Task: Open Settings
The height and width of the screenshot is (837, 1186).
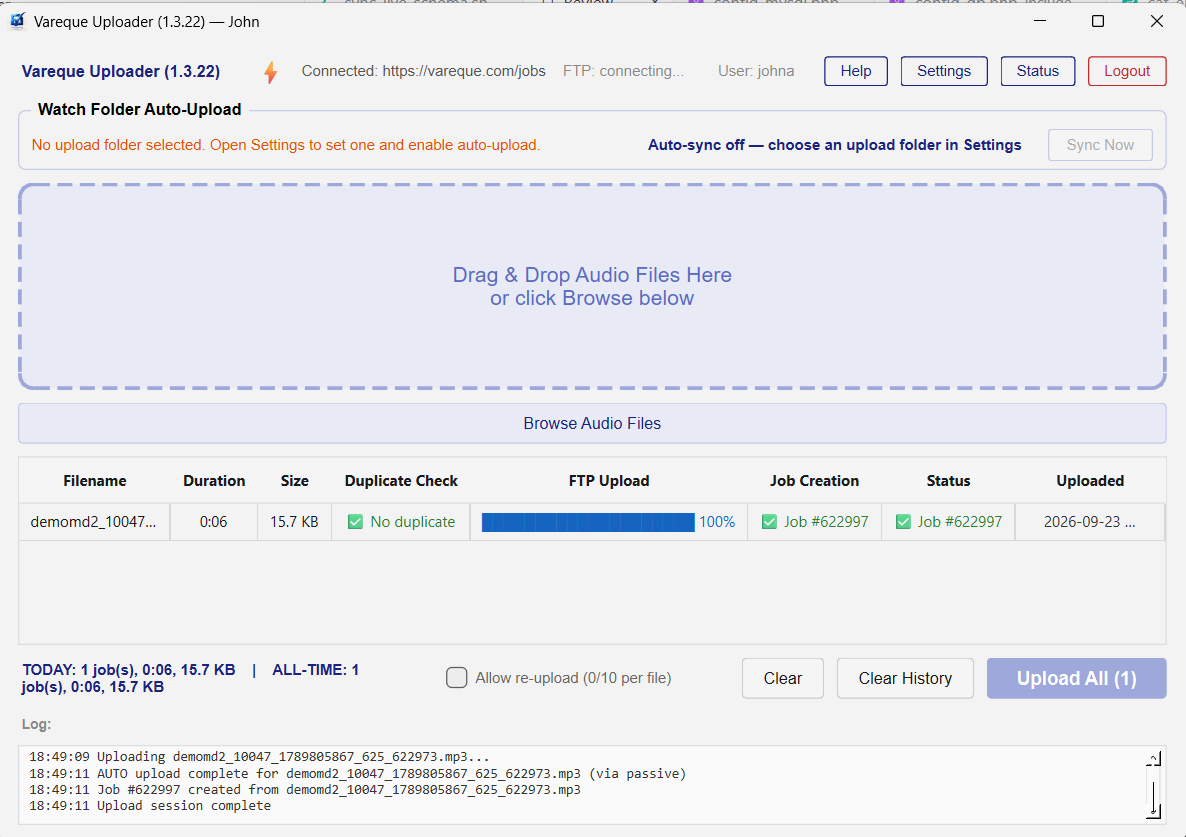Action: coord(944,71)
